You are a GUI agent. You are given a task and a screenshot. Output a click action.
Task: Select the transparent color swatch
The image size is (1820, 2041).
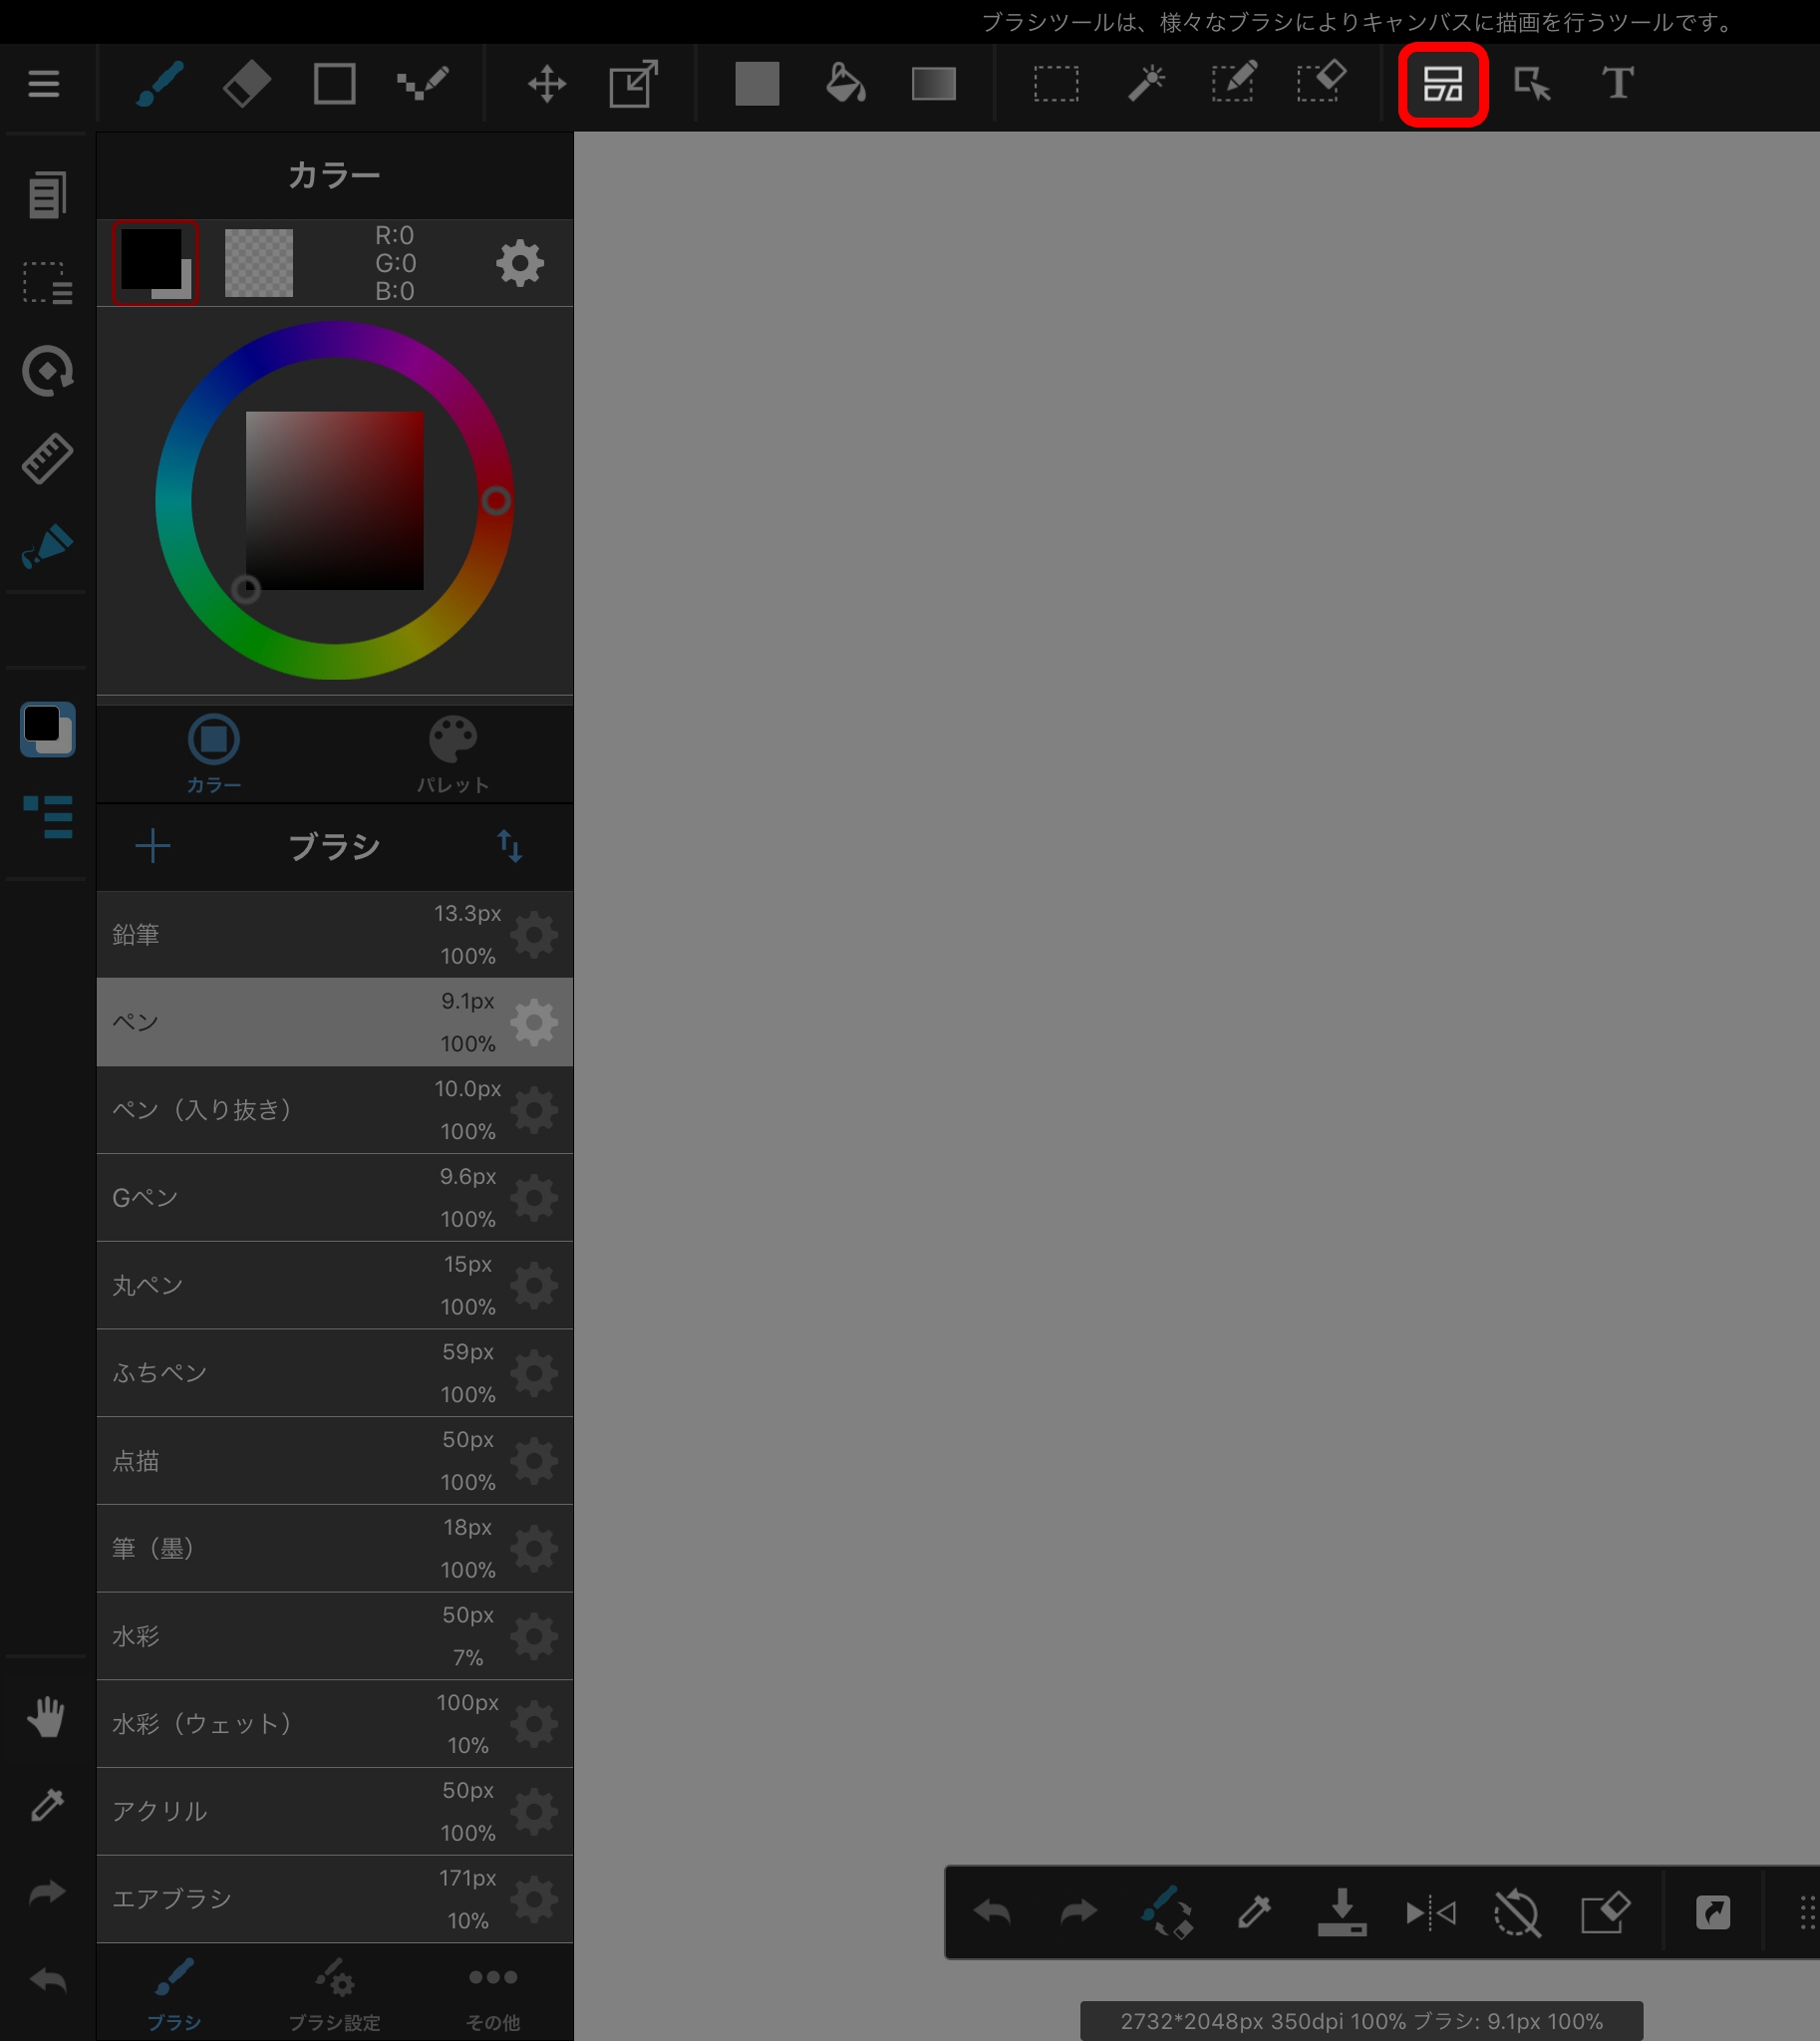pyautogui.click(x=259, y=263)
